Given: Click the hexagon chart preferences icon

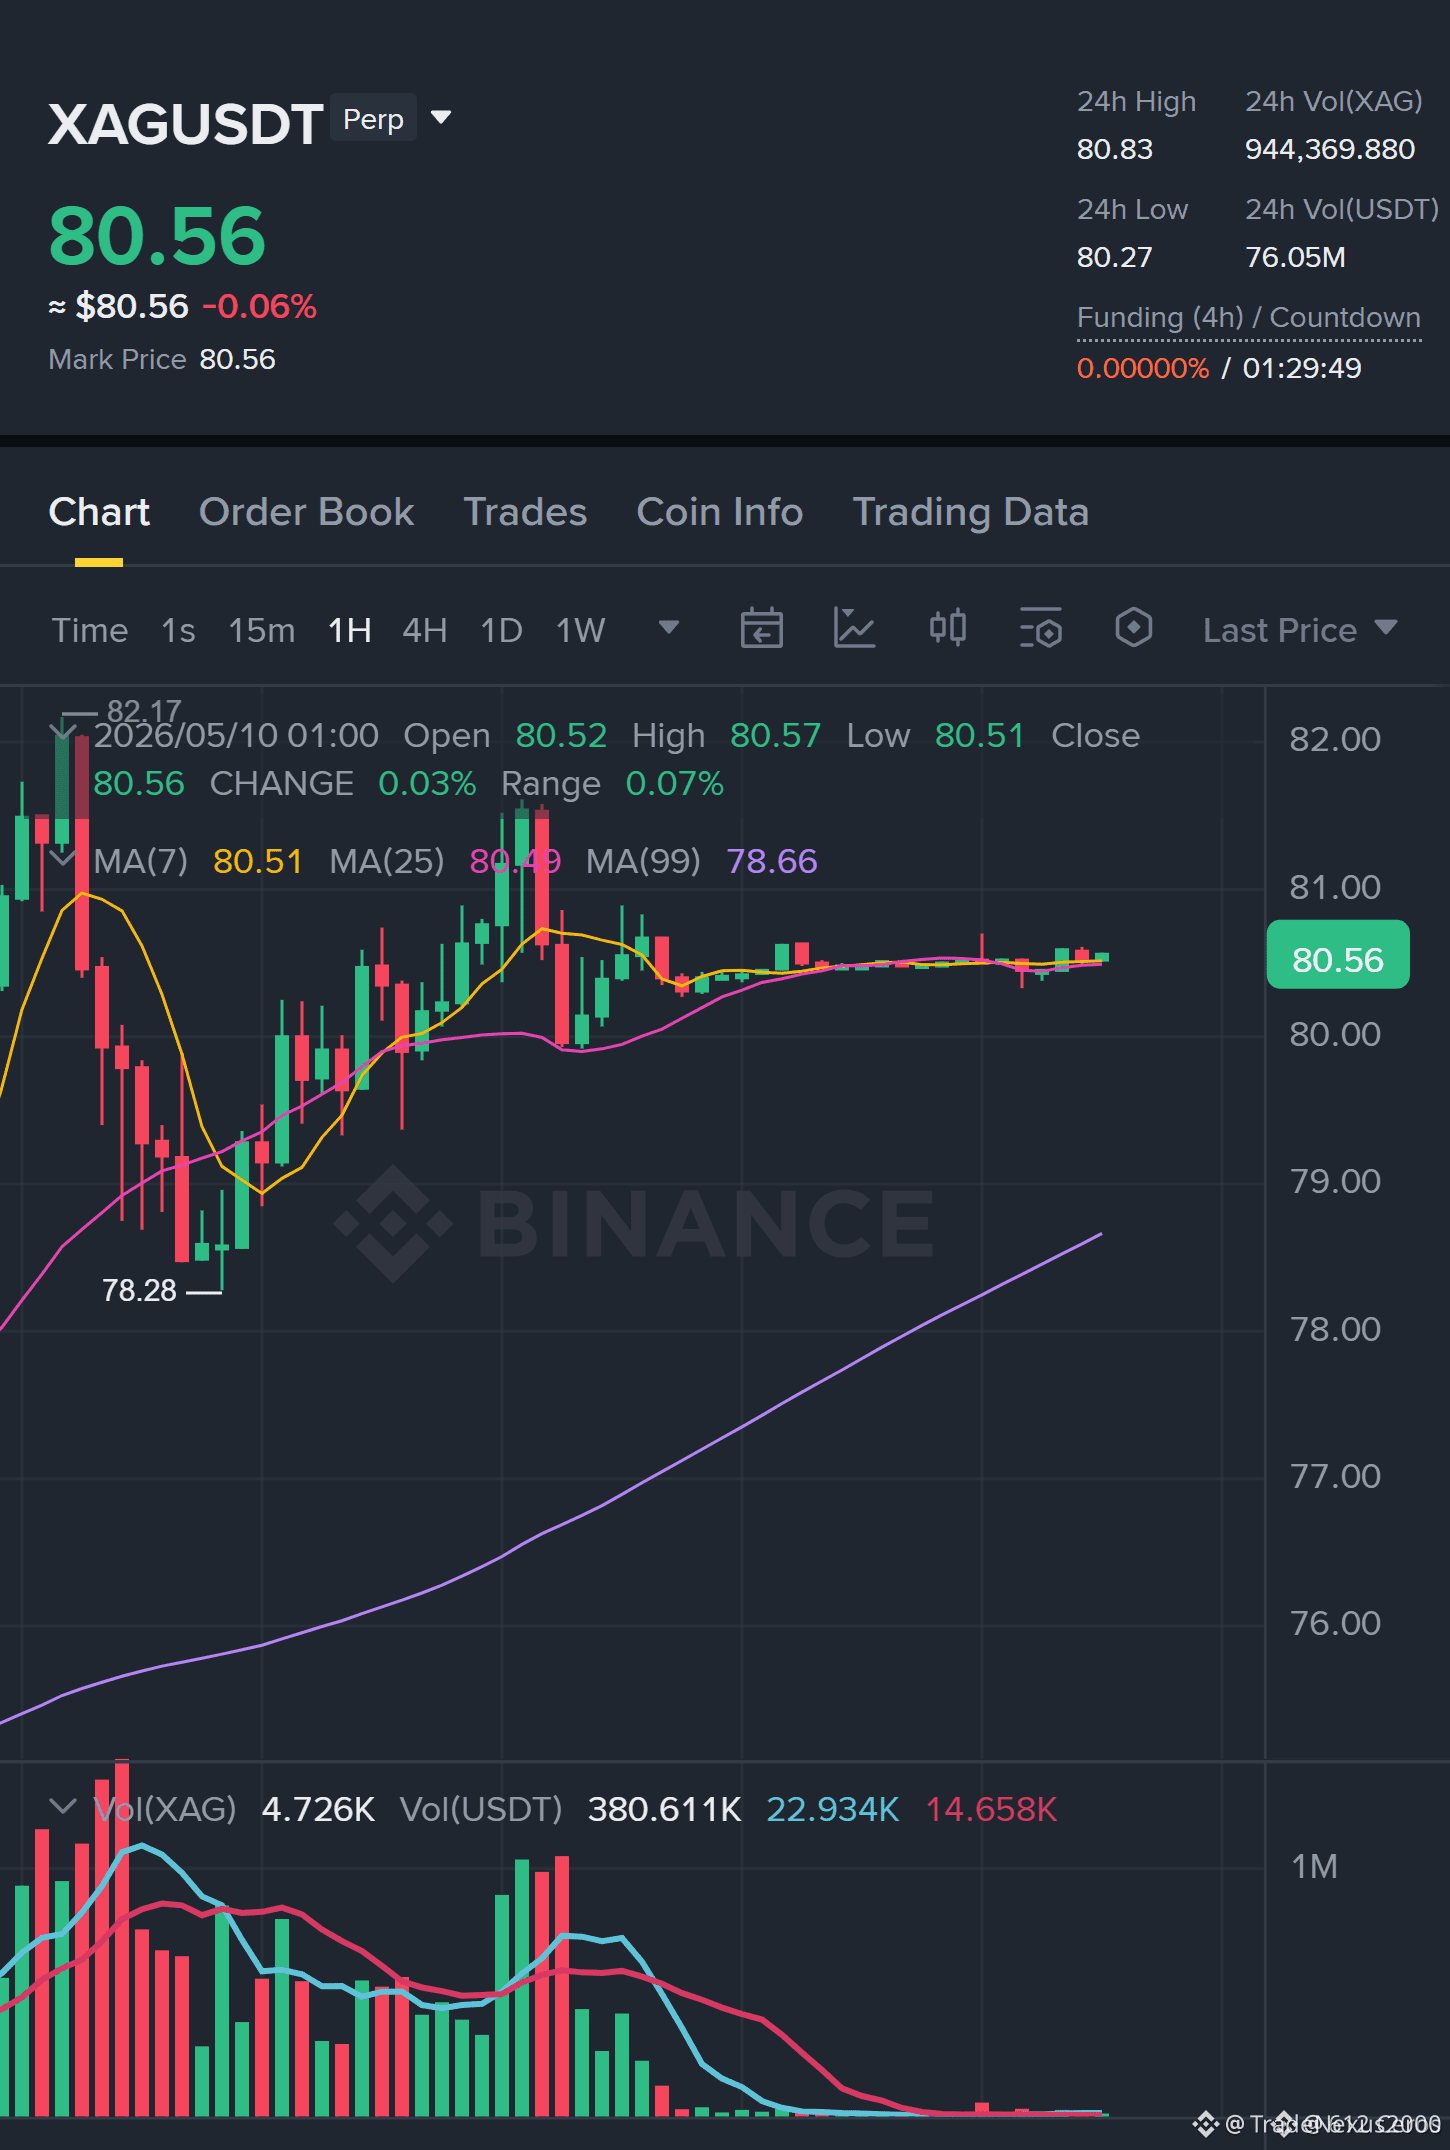Looking at the screenshot, I should pos(1133,629).
